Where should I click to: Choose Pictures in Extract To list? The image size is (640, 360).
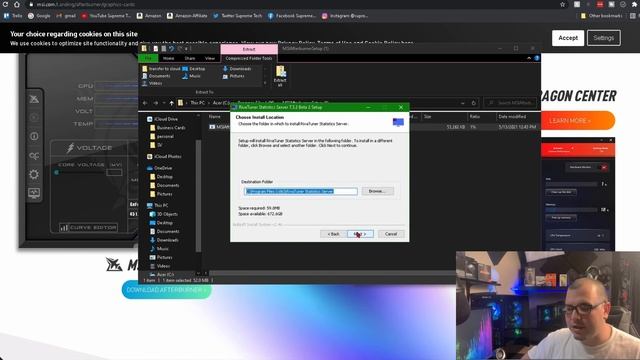click(x=234, y=76)
